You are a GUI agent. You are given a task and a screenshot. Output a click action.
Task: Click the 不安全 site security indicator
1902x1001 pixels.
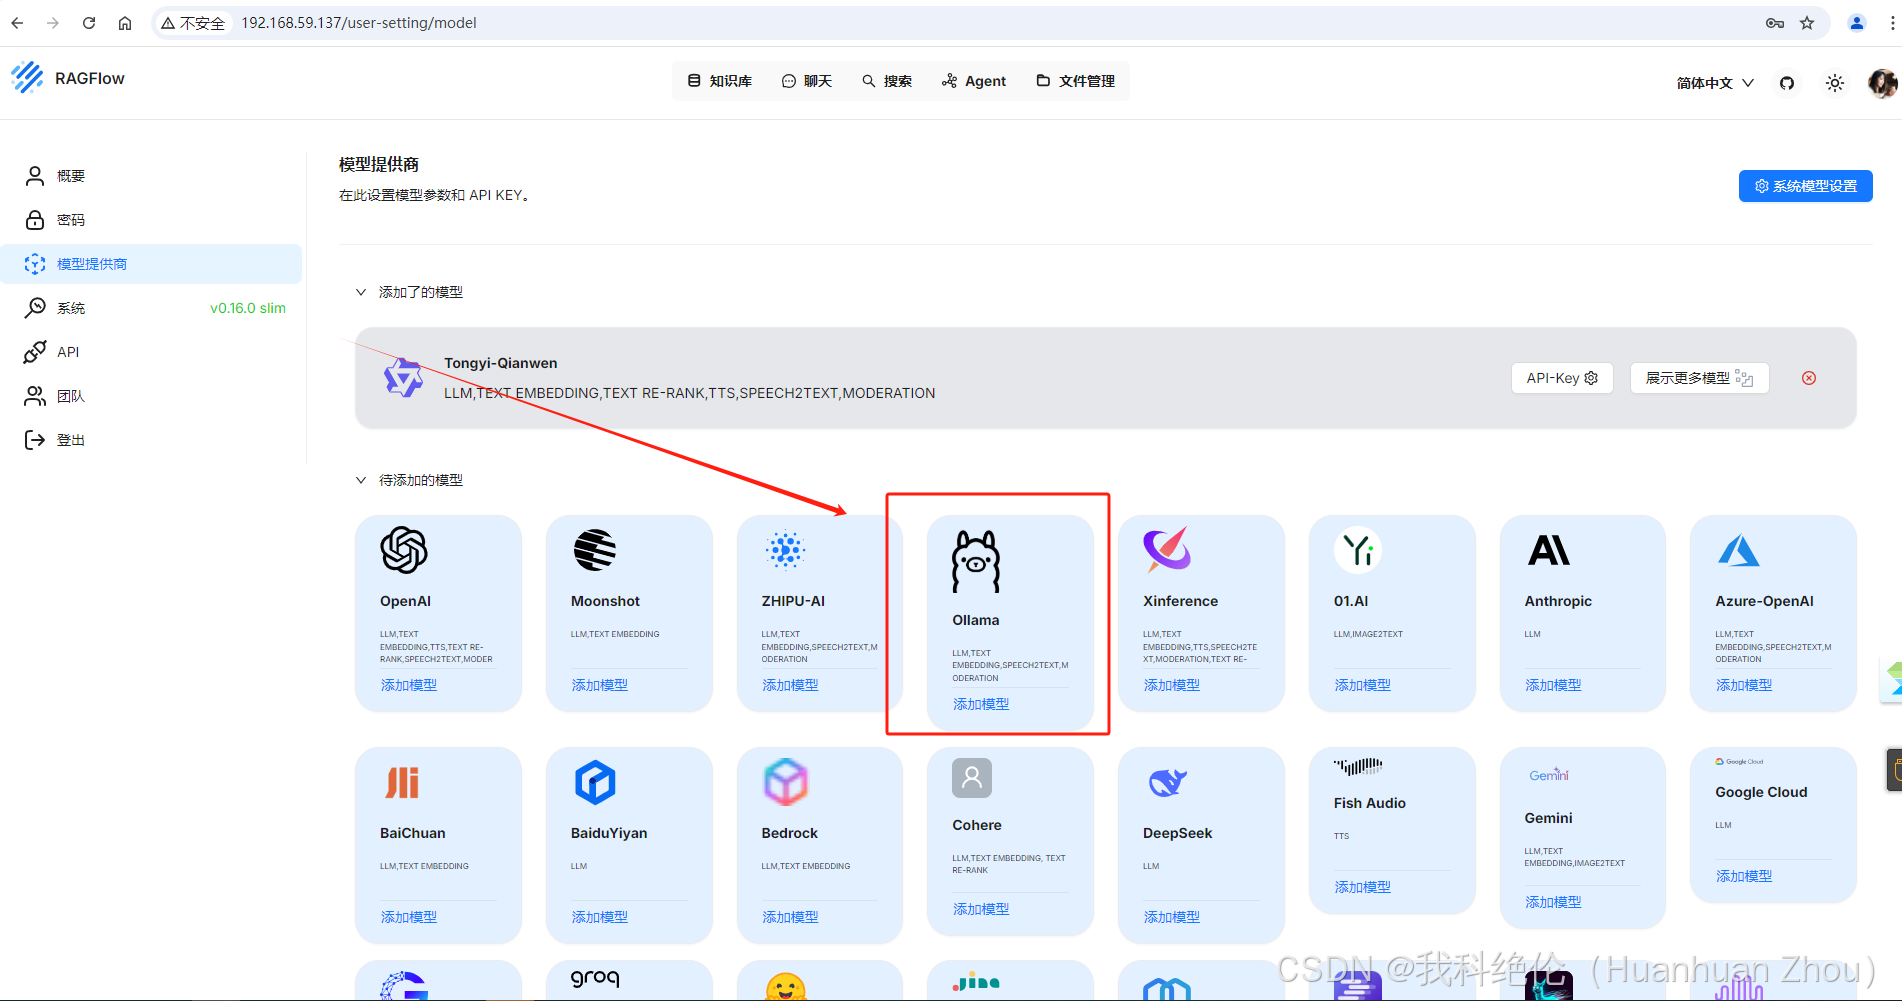[193, 23]
